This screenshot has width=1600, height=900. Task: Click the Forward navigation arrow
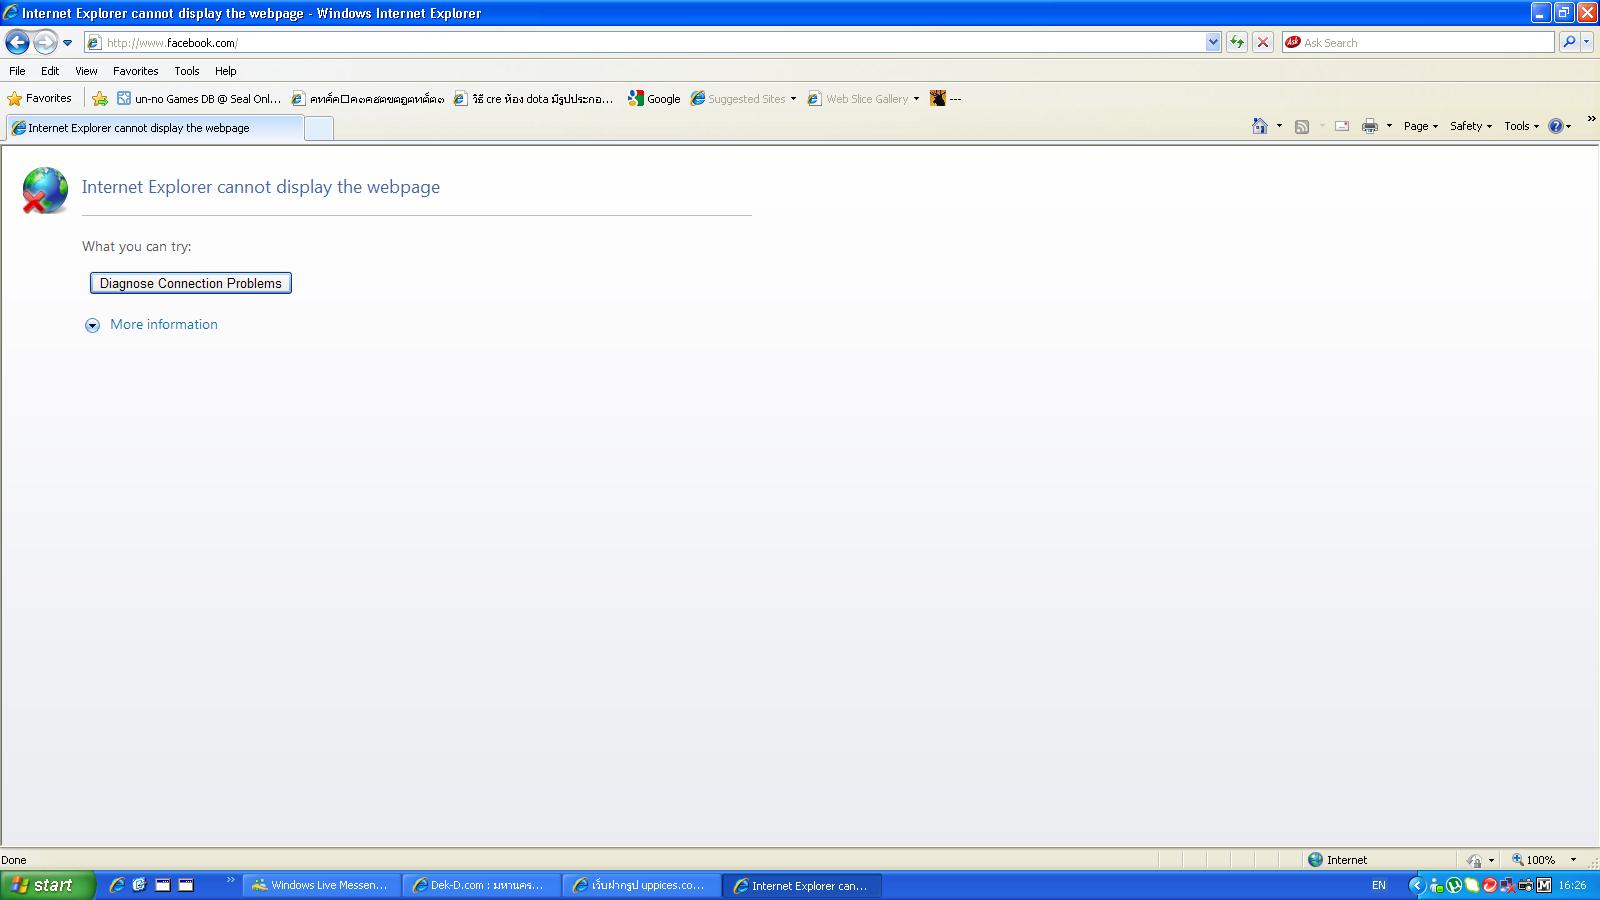tap(45, 42)
